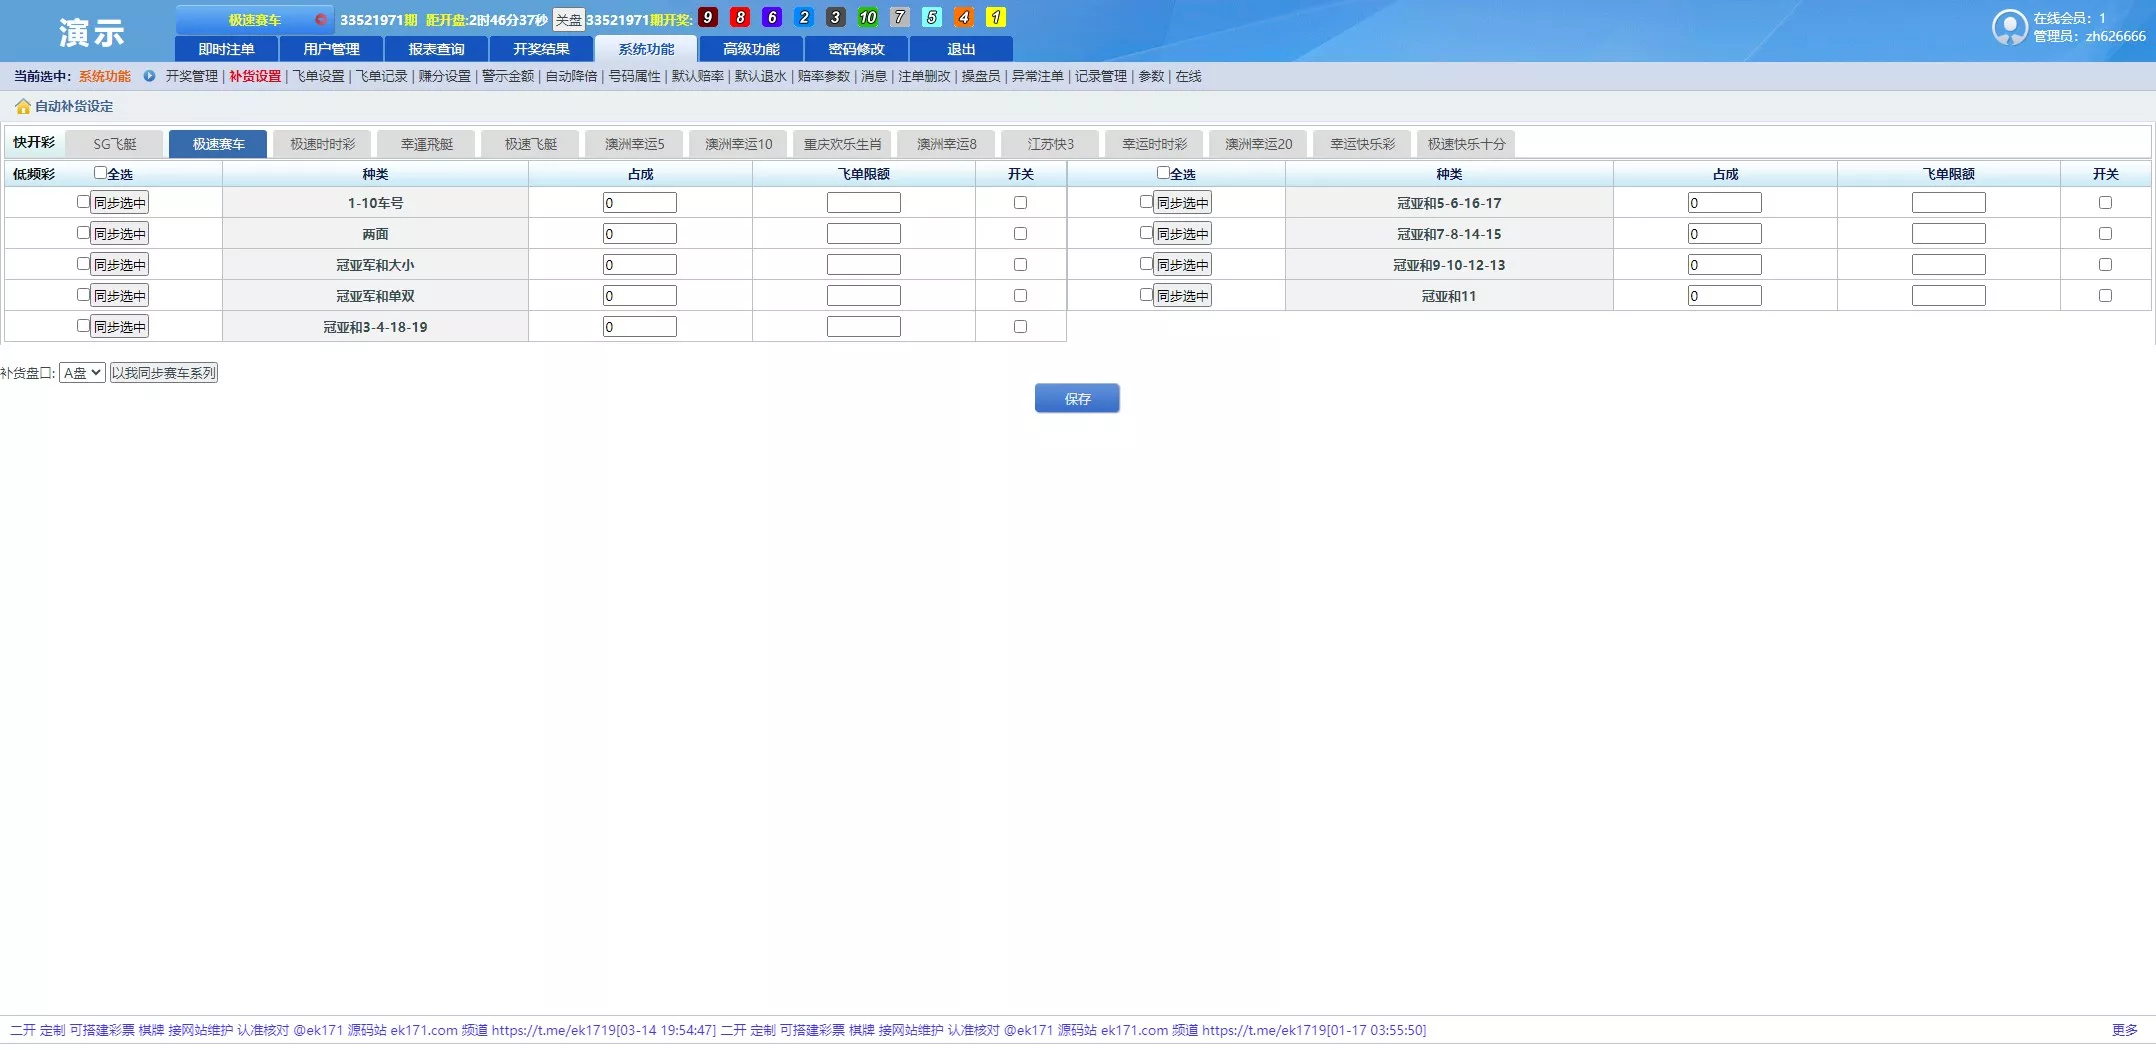Expand the 极速赛车 game selector at top
Viewport: 2156px width, 1050px height.
[x=254, y=19]
